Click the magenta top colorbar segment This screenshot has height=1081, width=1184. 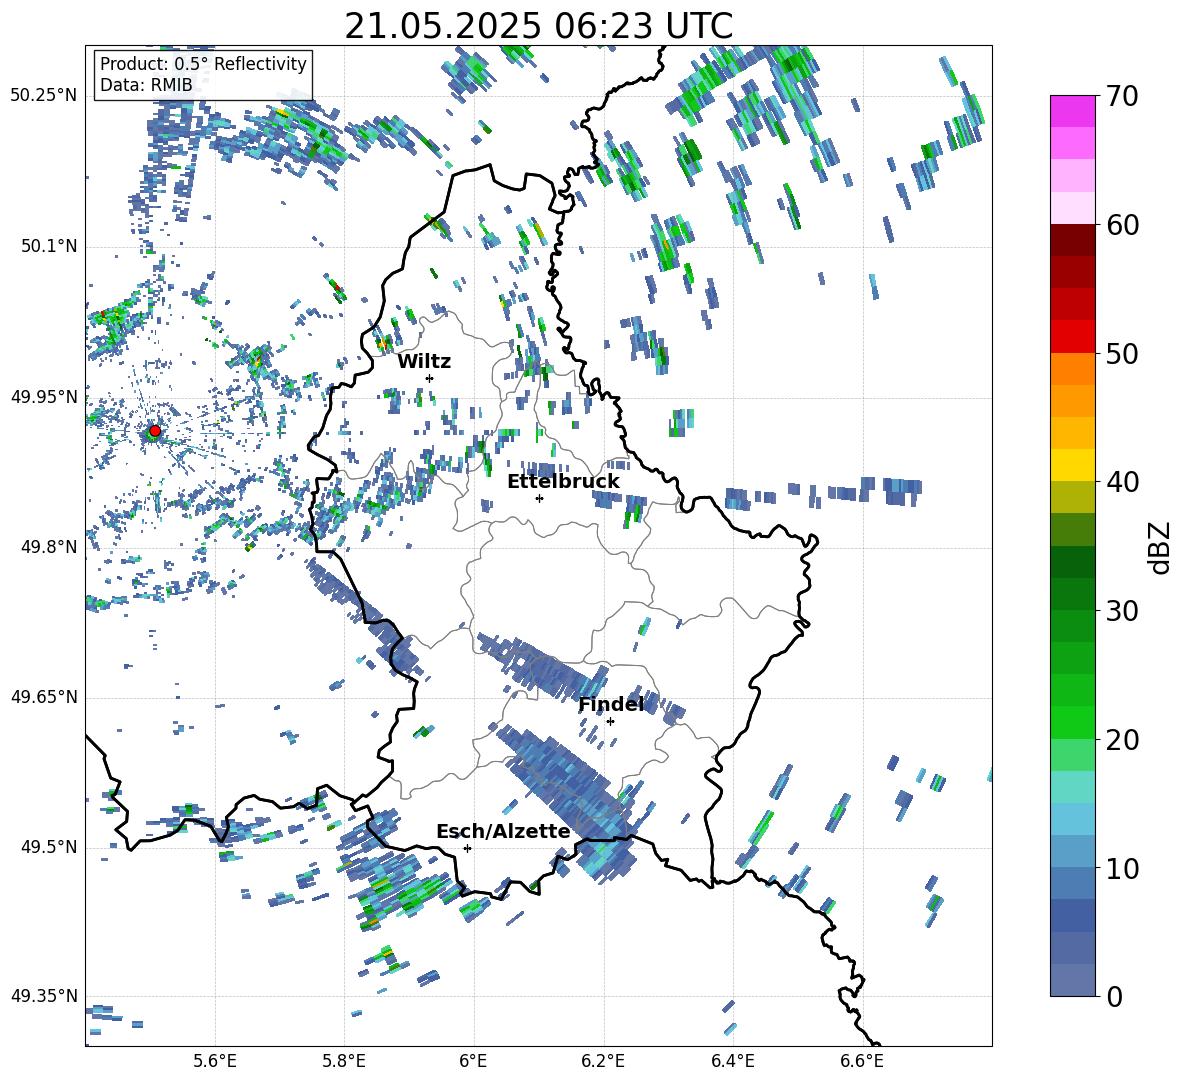click(x=1072, y=111)
